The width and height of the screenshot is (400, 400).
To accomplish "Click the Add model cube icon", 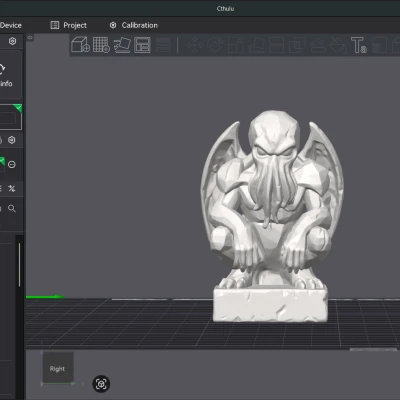I will [x=81, y=45].
